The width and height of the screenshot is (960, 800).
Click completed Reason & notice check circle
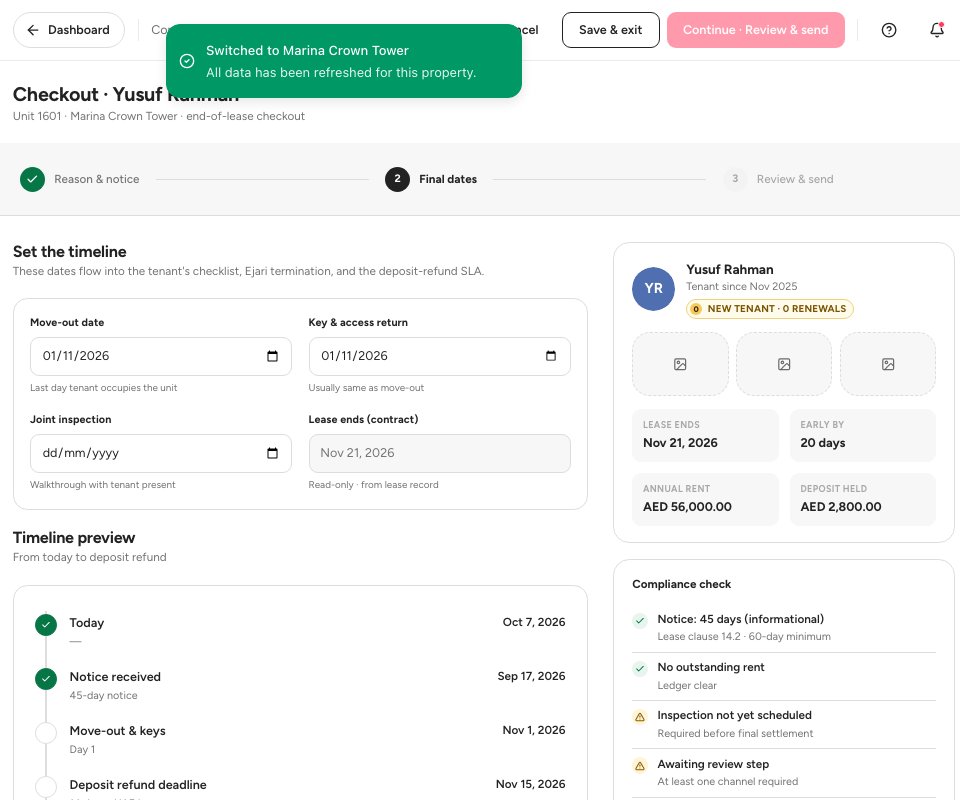(32, 179)
